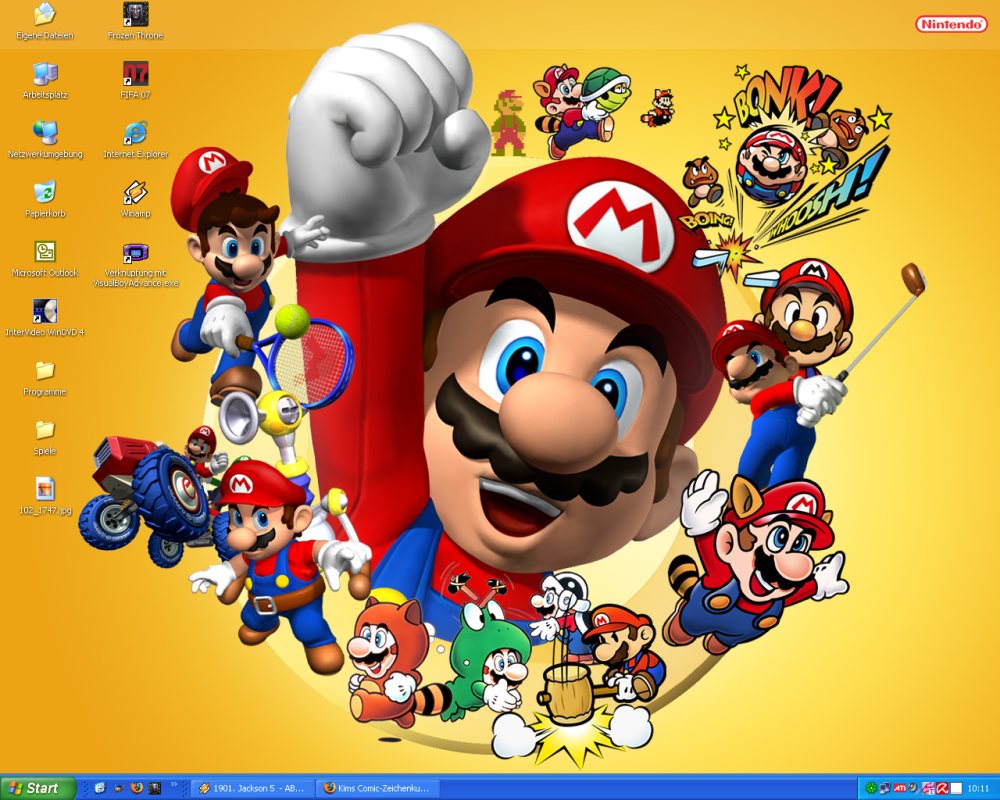
Task: Expand the Quick Launch overflow chevron
Action: [x=173, y=785]
